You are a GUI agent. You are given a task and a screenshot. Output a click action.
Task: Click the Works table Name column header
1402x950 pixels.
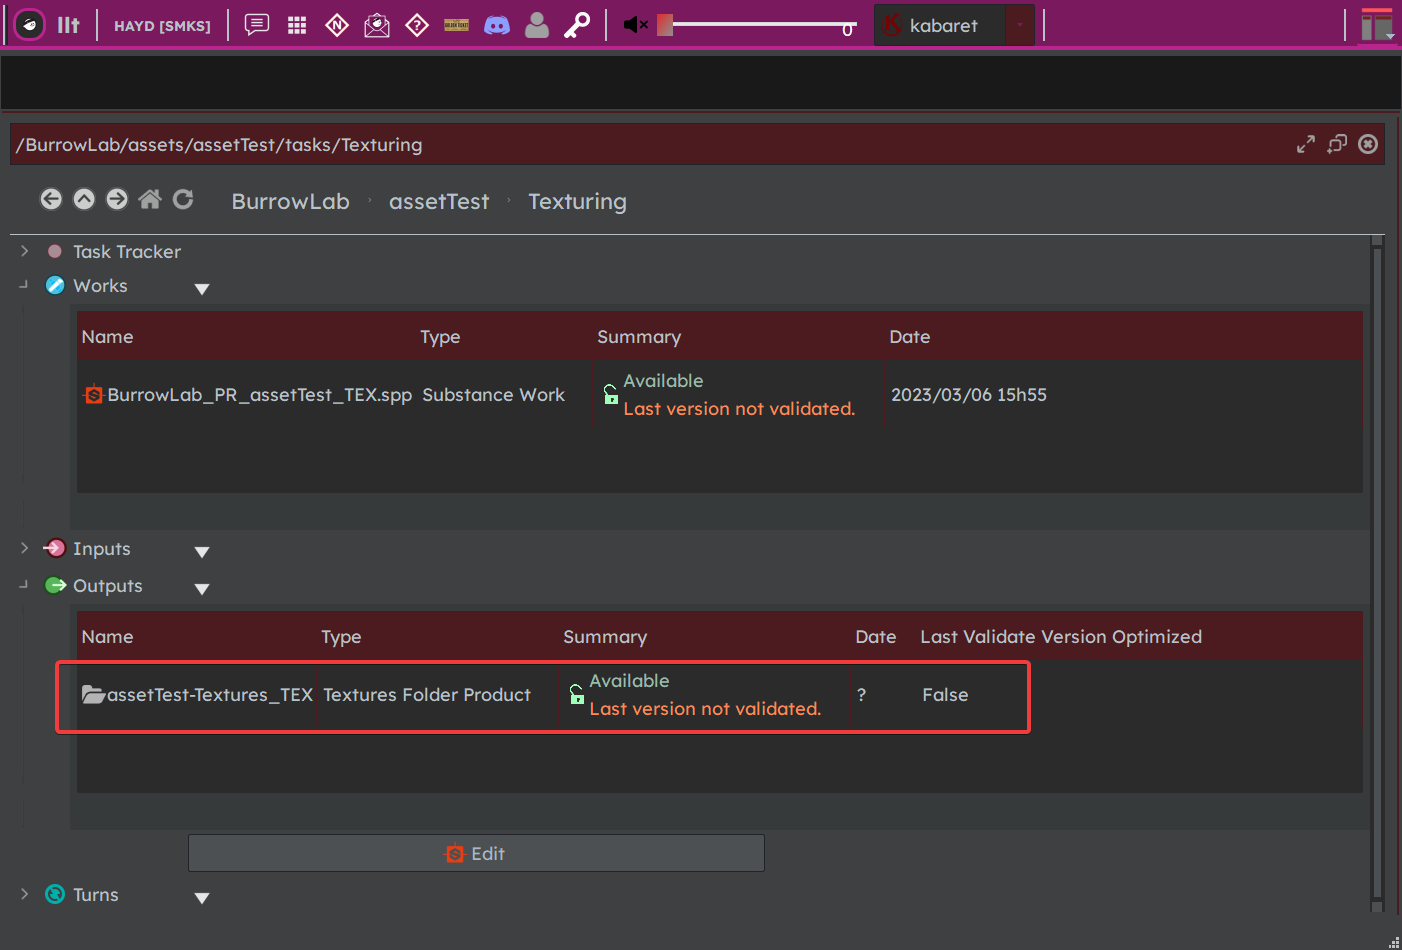107,337
